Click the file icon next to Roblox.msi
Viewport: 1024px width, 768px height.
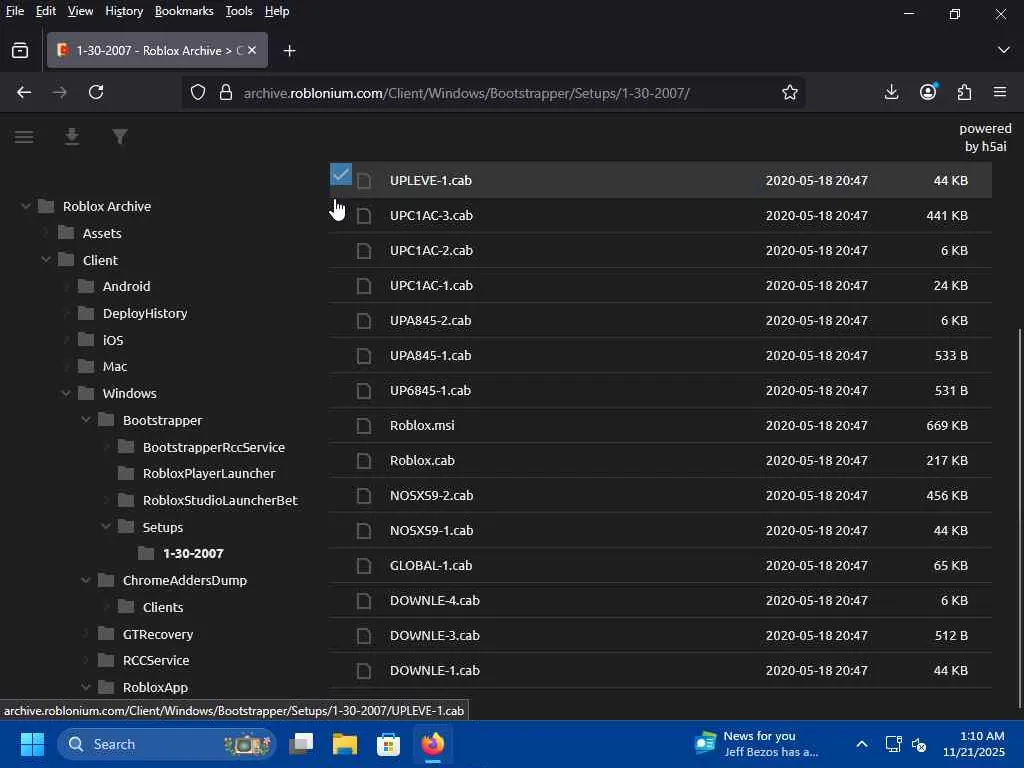(x=364, y=426)
